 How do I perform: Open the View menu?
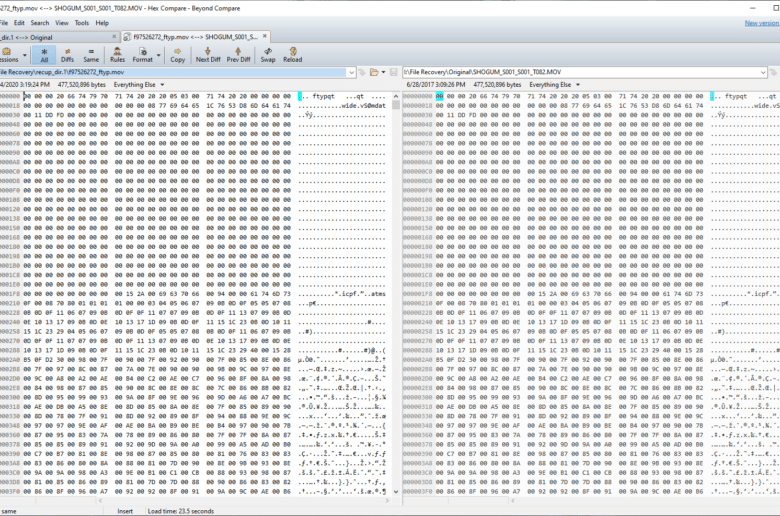(62, 23)
